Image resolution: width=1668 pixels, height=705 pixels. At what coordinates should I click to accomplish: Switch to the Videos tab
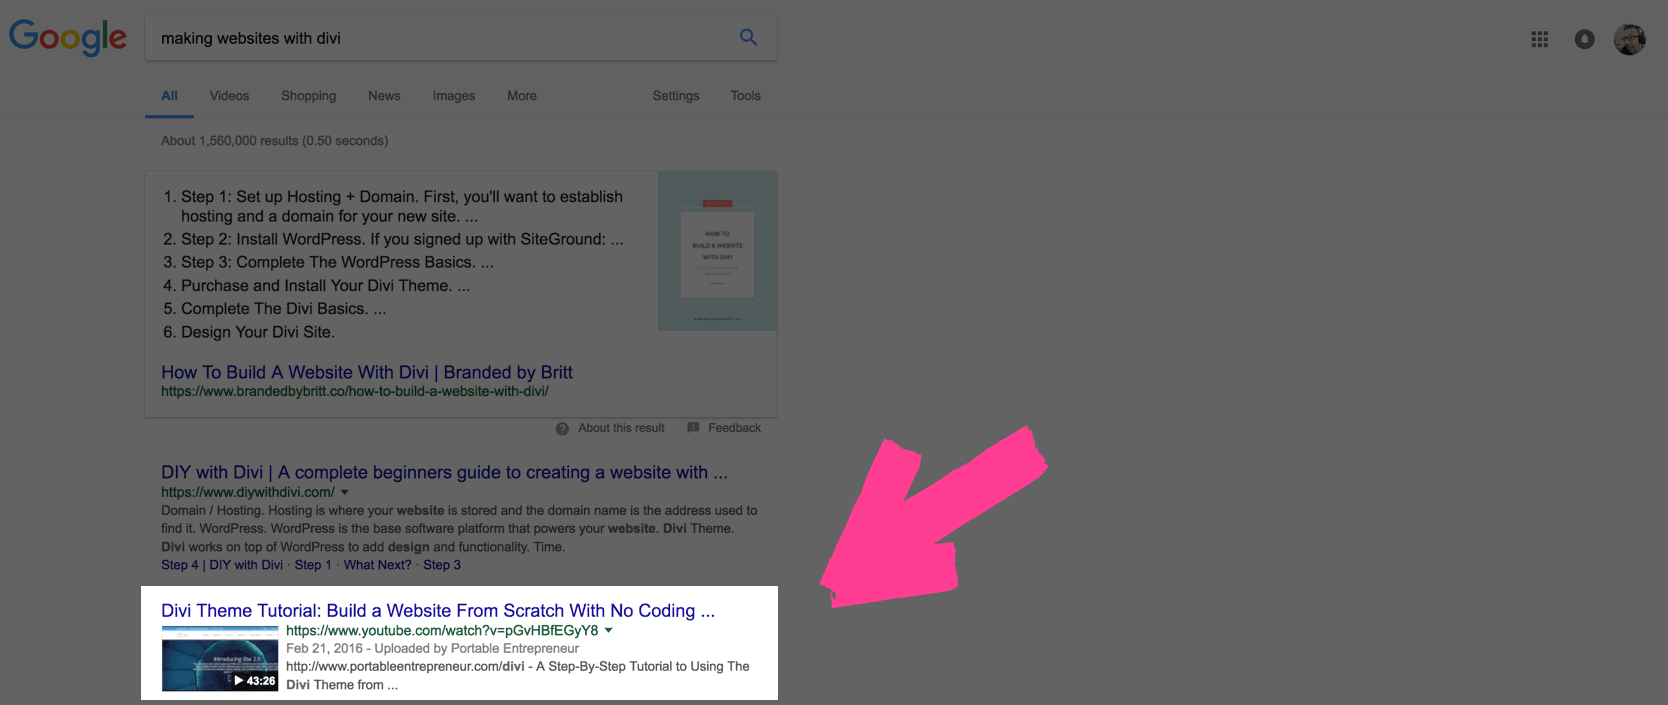(x=229, y=96)
